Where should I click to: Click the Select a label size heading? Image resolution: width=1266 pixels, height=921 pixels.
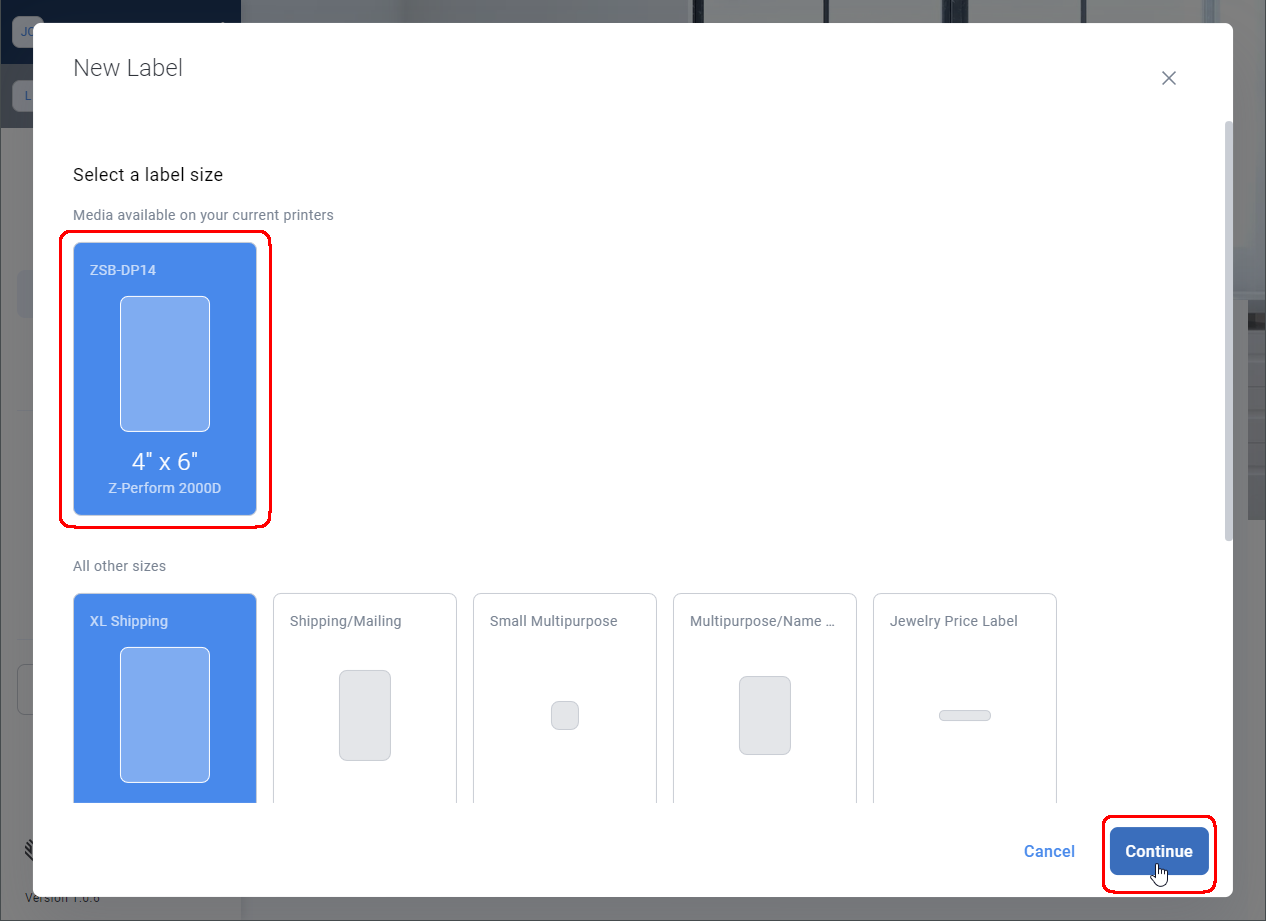point(147,174)
